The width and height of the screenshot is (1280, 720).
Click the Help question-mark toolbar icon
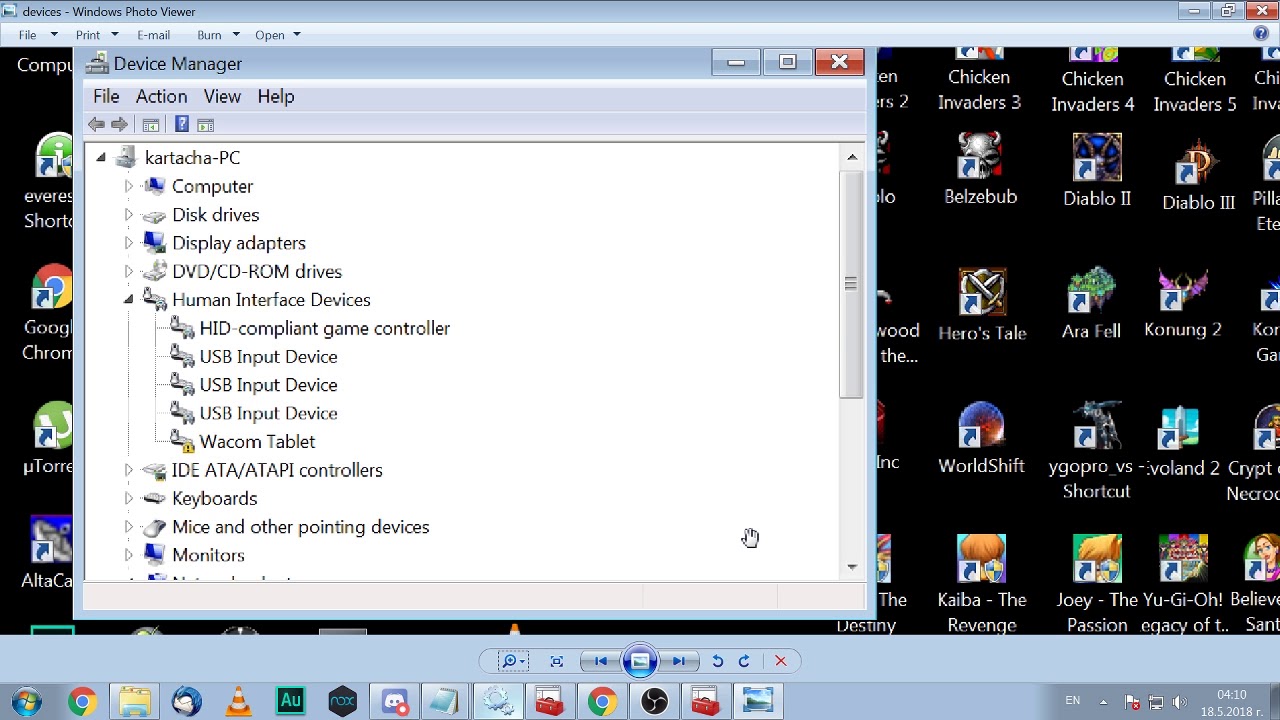(x=181, y=124)
